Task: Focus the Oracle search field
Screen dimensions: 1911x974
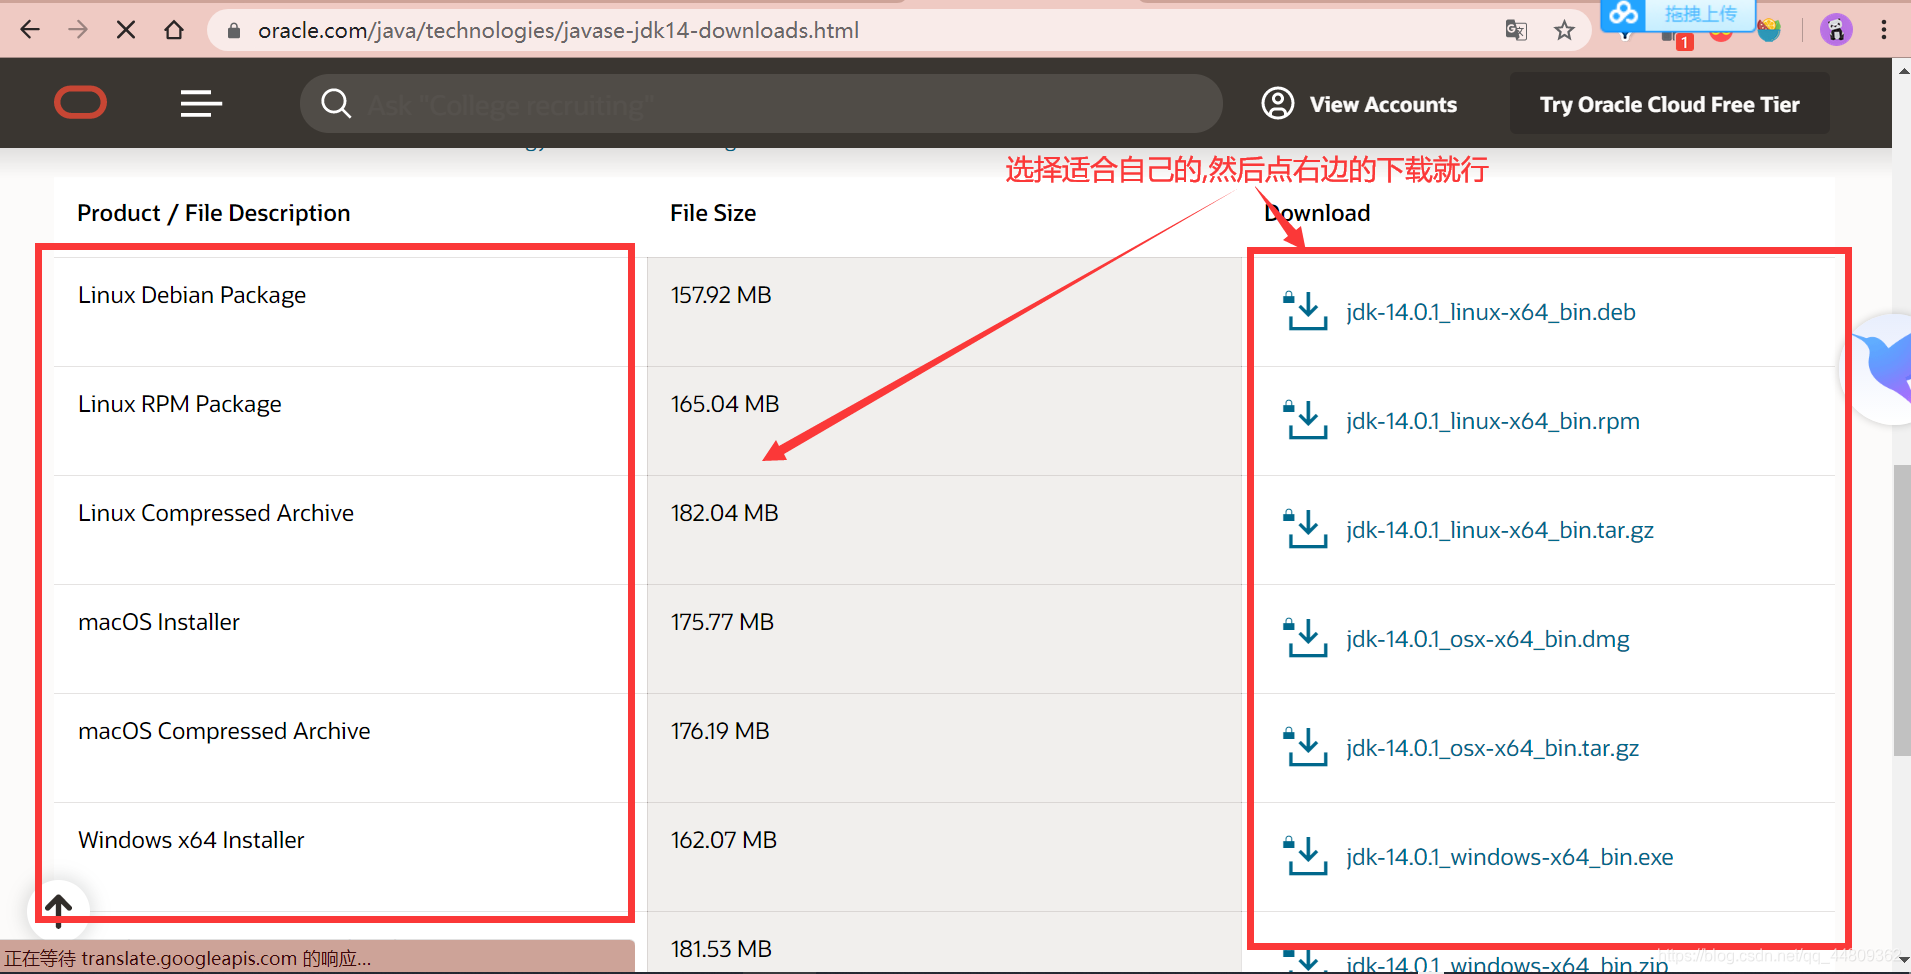Action: (761, 103)
